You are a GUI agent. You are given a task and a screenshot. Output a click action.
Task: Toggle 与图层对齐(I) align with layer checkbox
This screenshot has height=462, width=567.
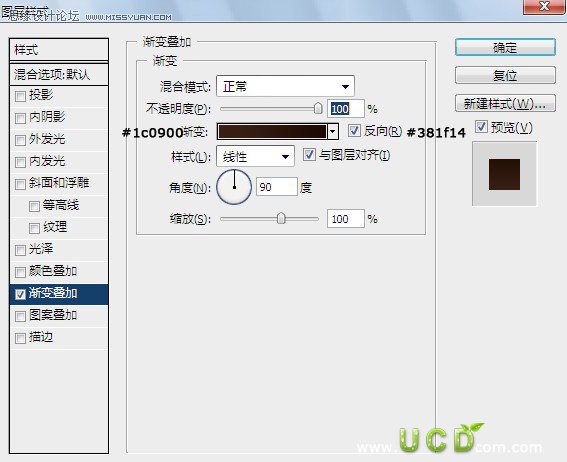(x=309, y=155)
